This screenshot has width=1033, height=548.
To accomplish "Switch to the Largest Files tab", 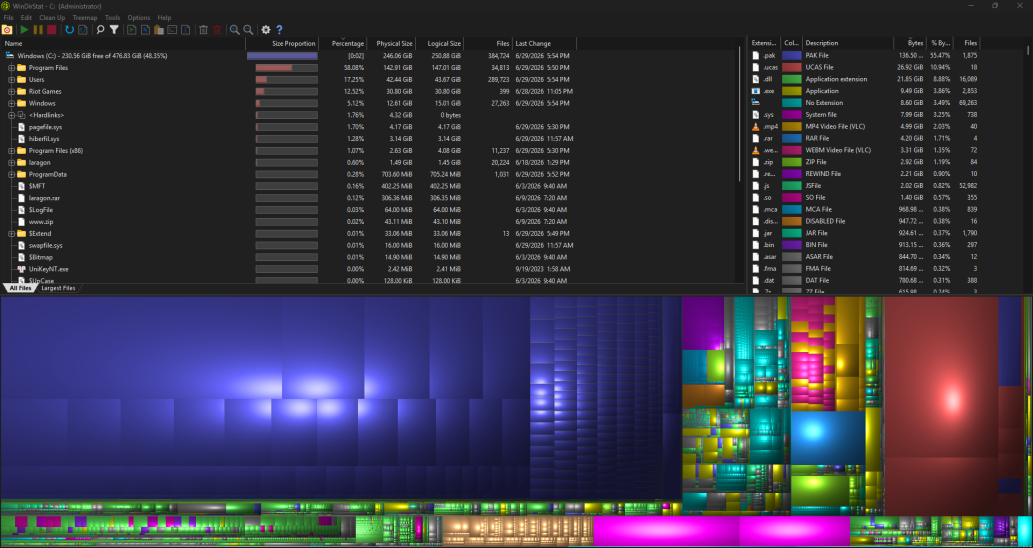I will click(59, 288).
